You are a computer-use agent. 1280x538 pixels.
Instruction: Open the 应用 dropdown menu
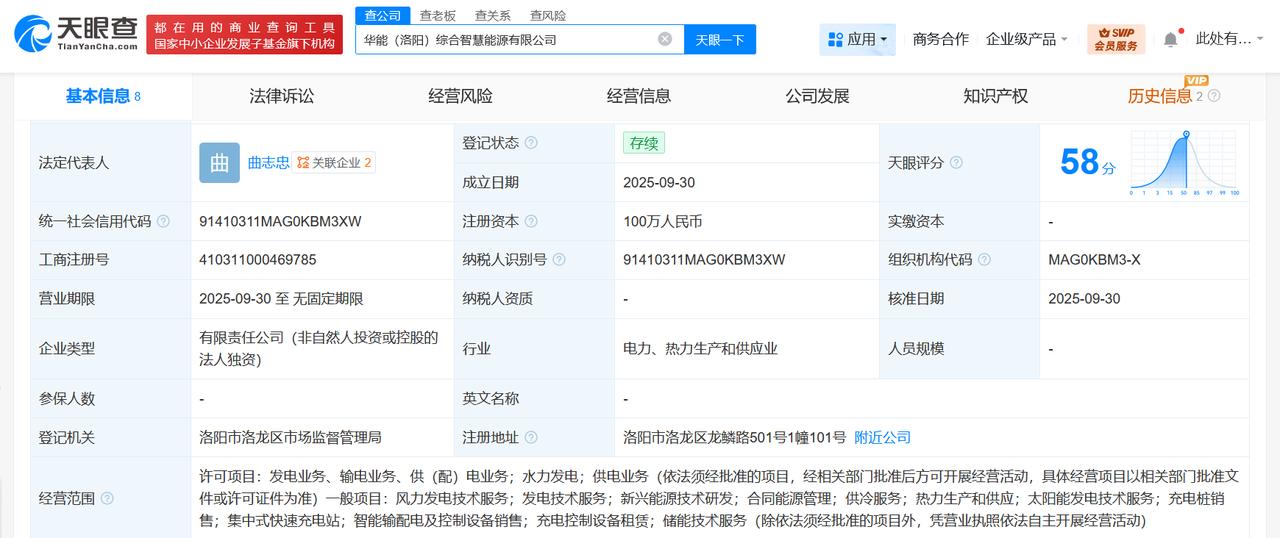[x=858, y=39]
